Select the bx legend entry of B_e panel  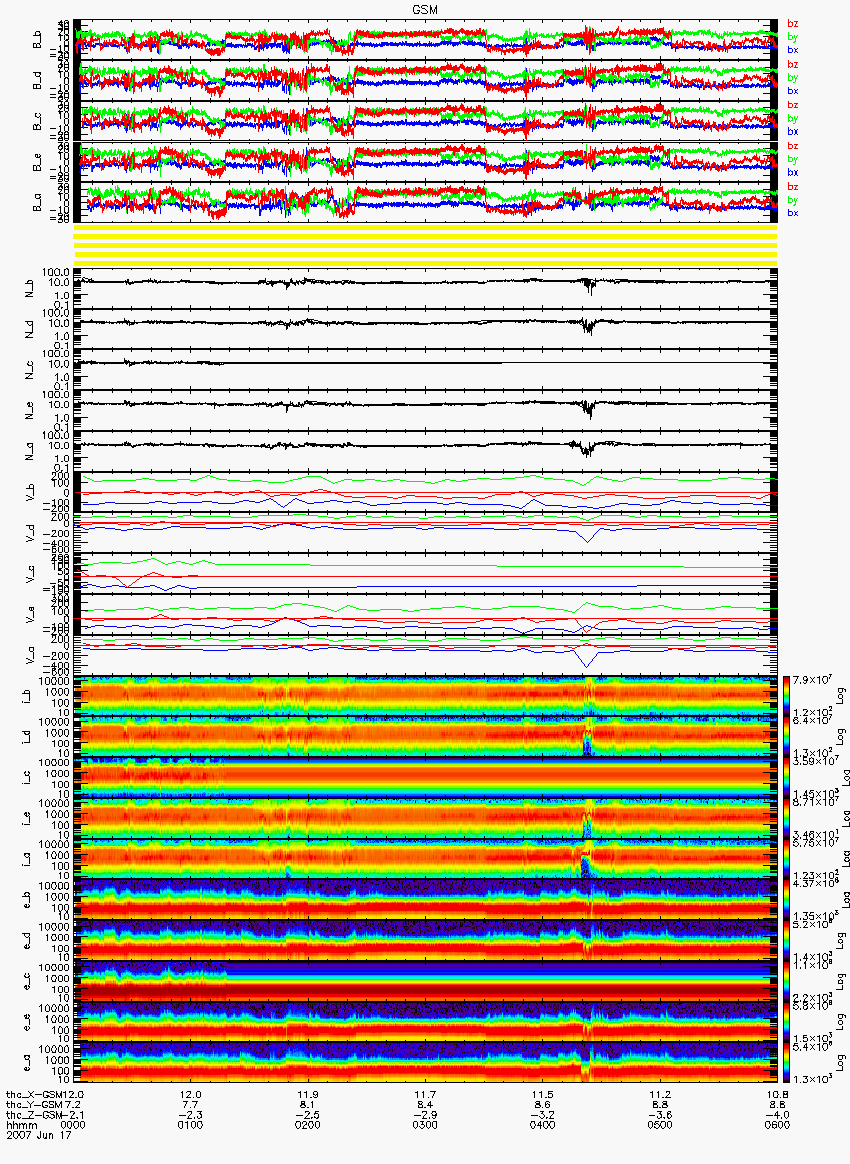793,172
